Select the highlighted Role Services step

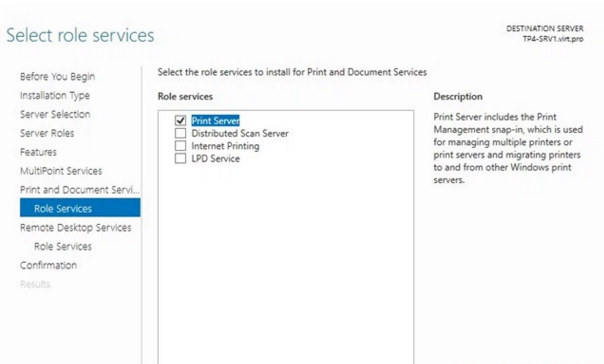pyautogui.click(x=80, y=208)
